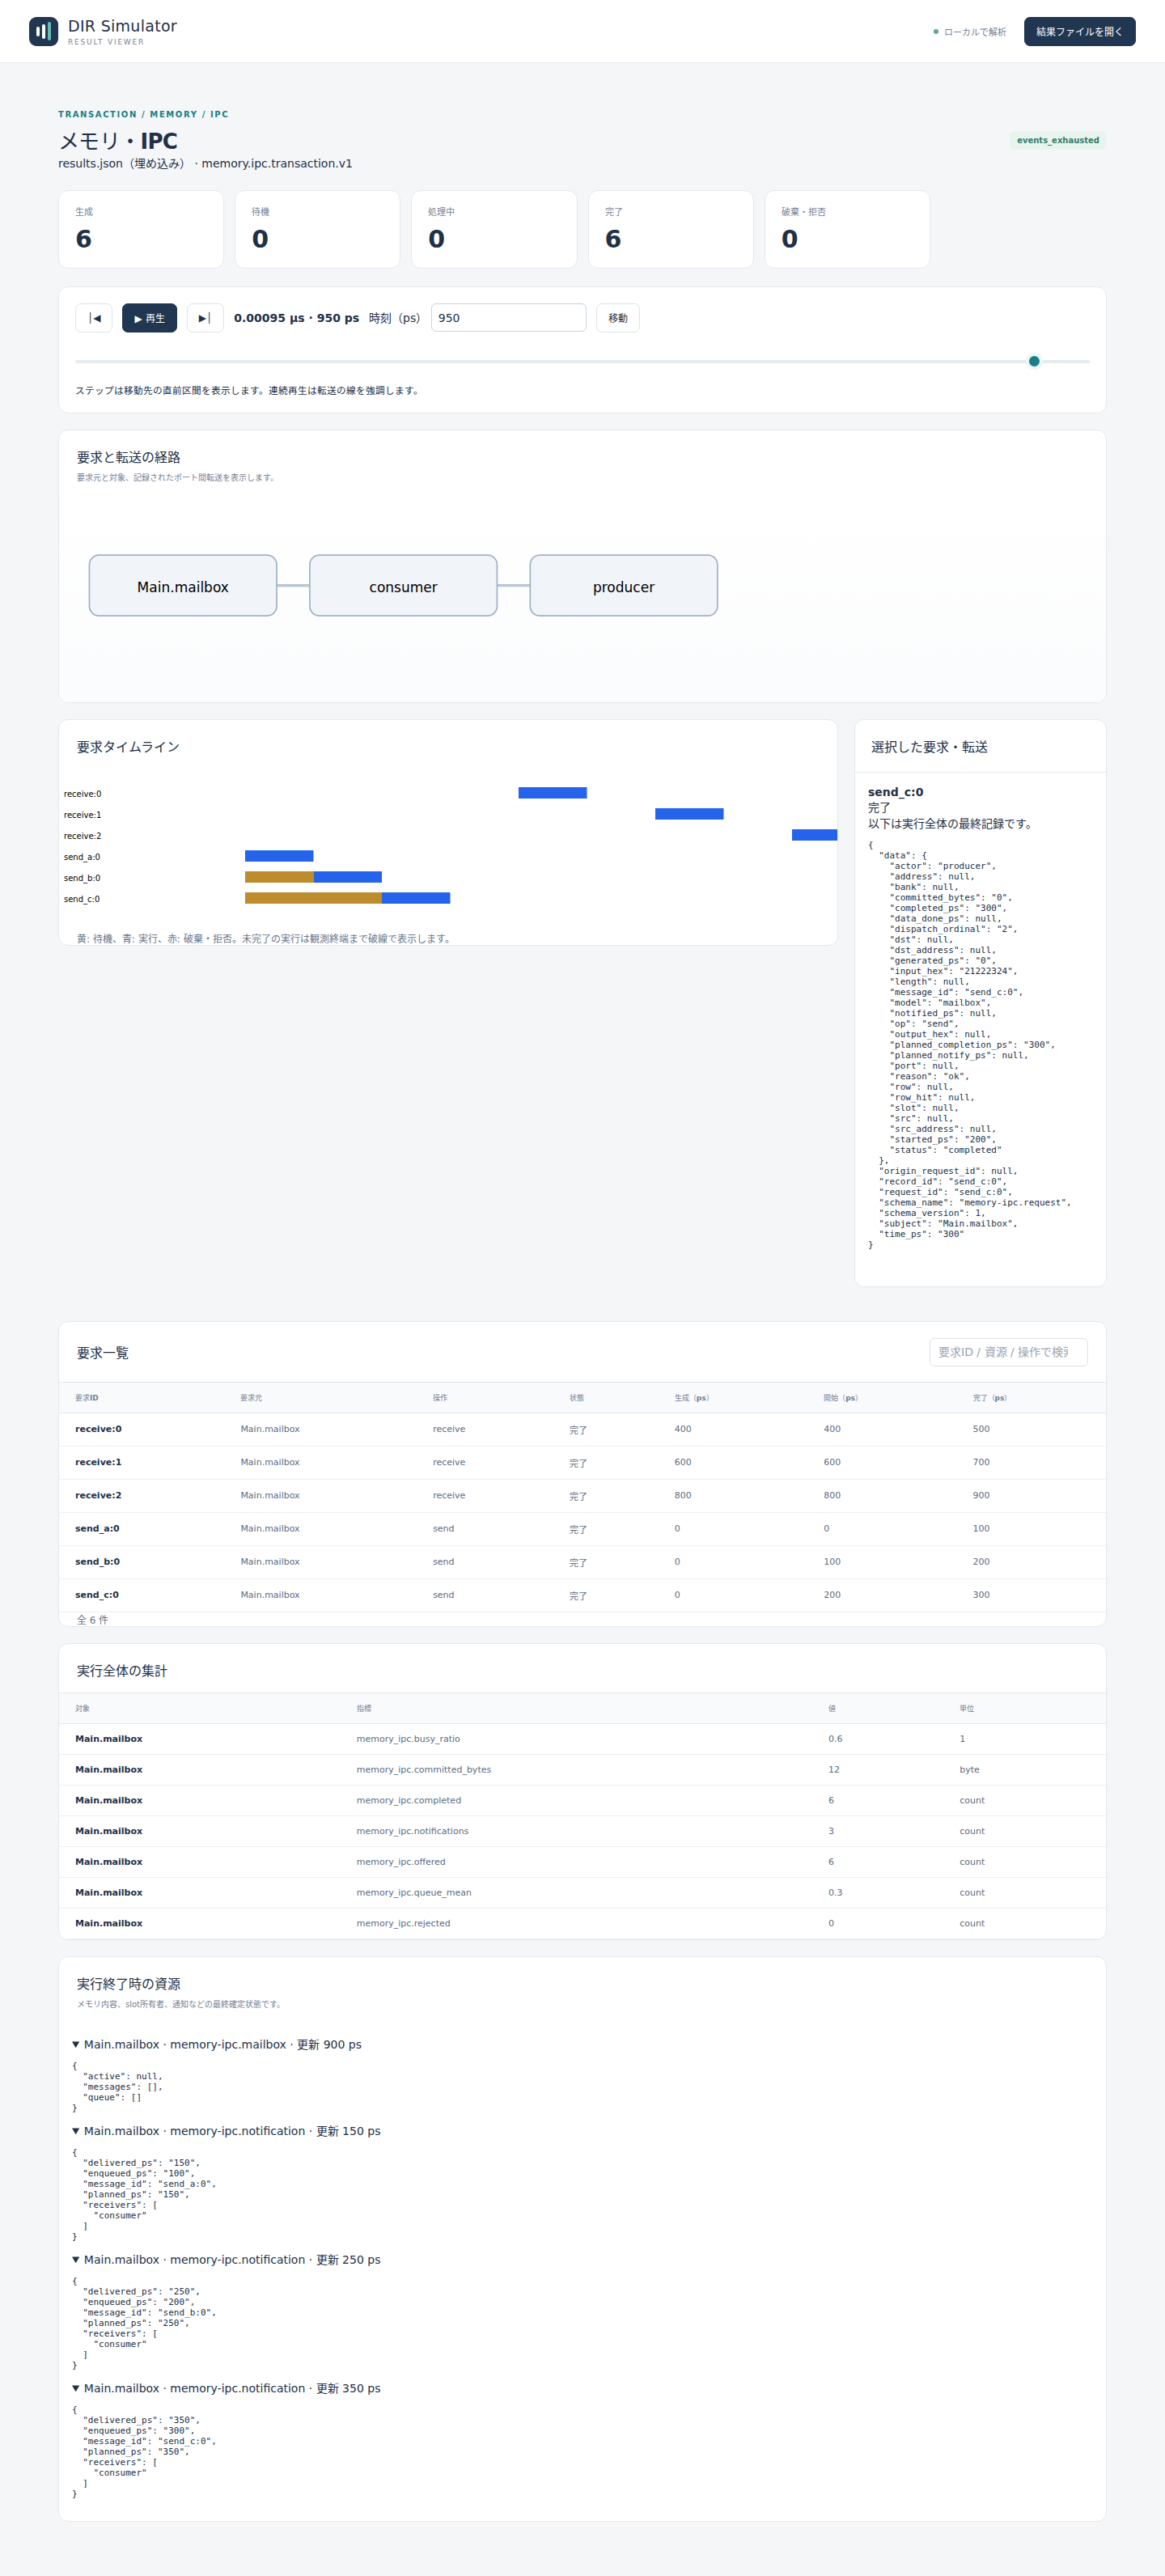Focus the 要求ID search field

tap(1008, 1352)
